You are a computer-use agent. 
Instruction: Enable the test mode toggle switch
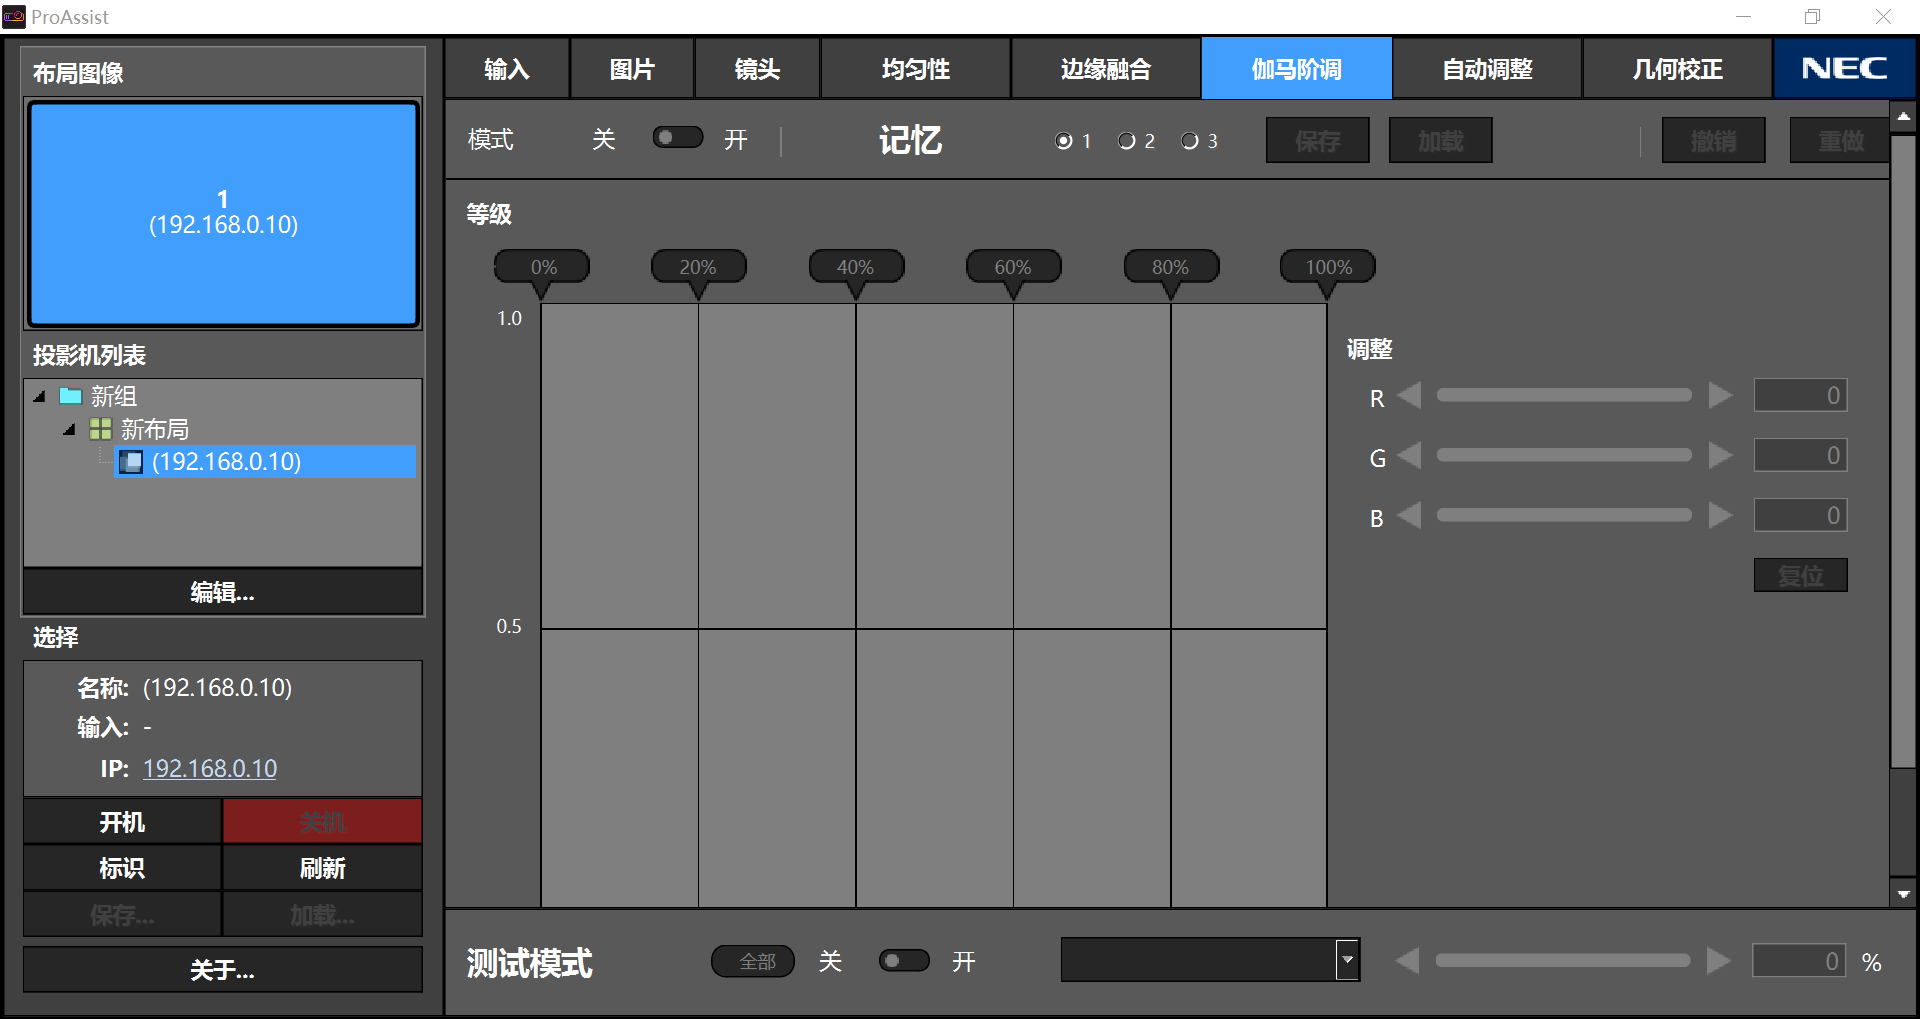tap(903, 961)
